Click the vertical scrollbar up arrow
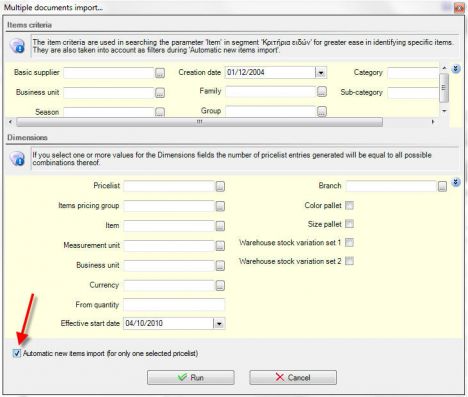 coord(444,68)
